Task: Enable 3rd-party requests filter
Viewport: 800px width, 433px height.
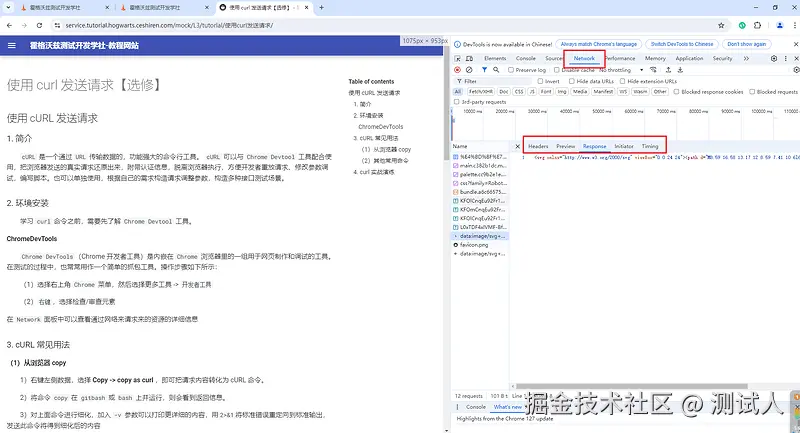Action: (x=457, y=102)
